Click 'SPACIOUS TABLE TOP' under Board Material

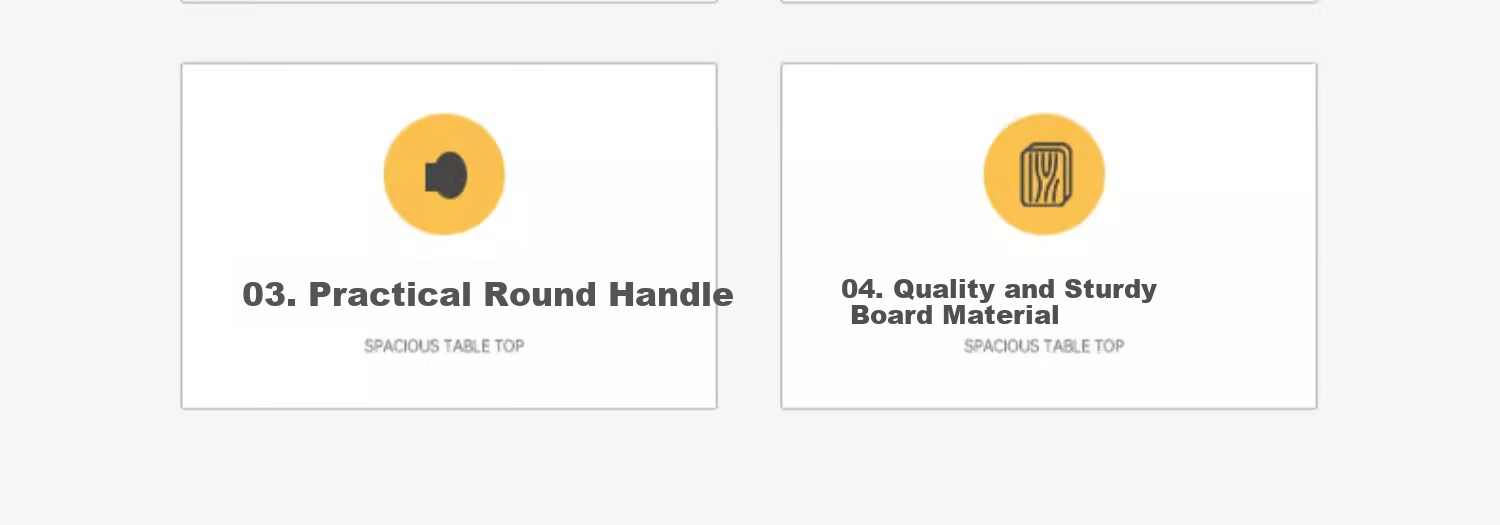pyautogui.click(x=1044, y=346)
